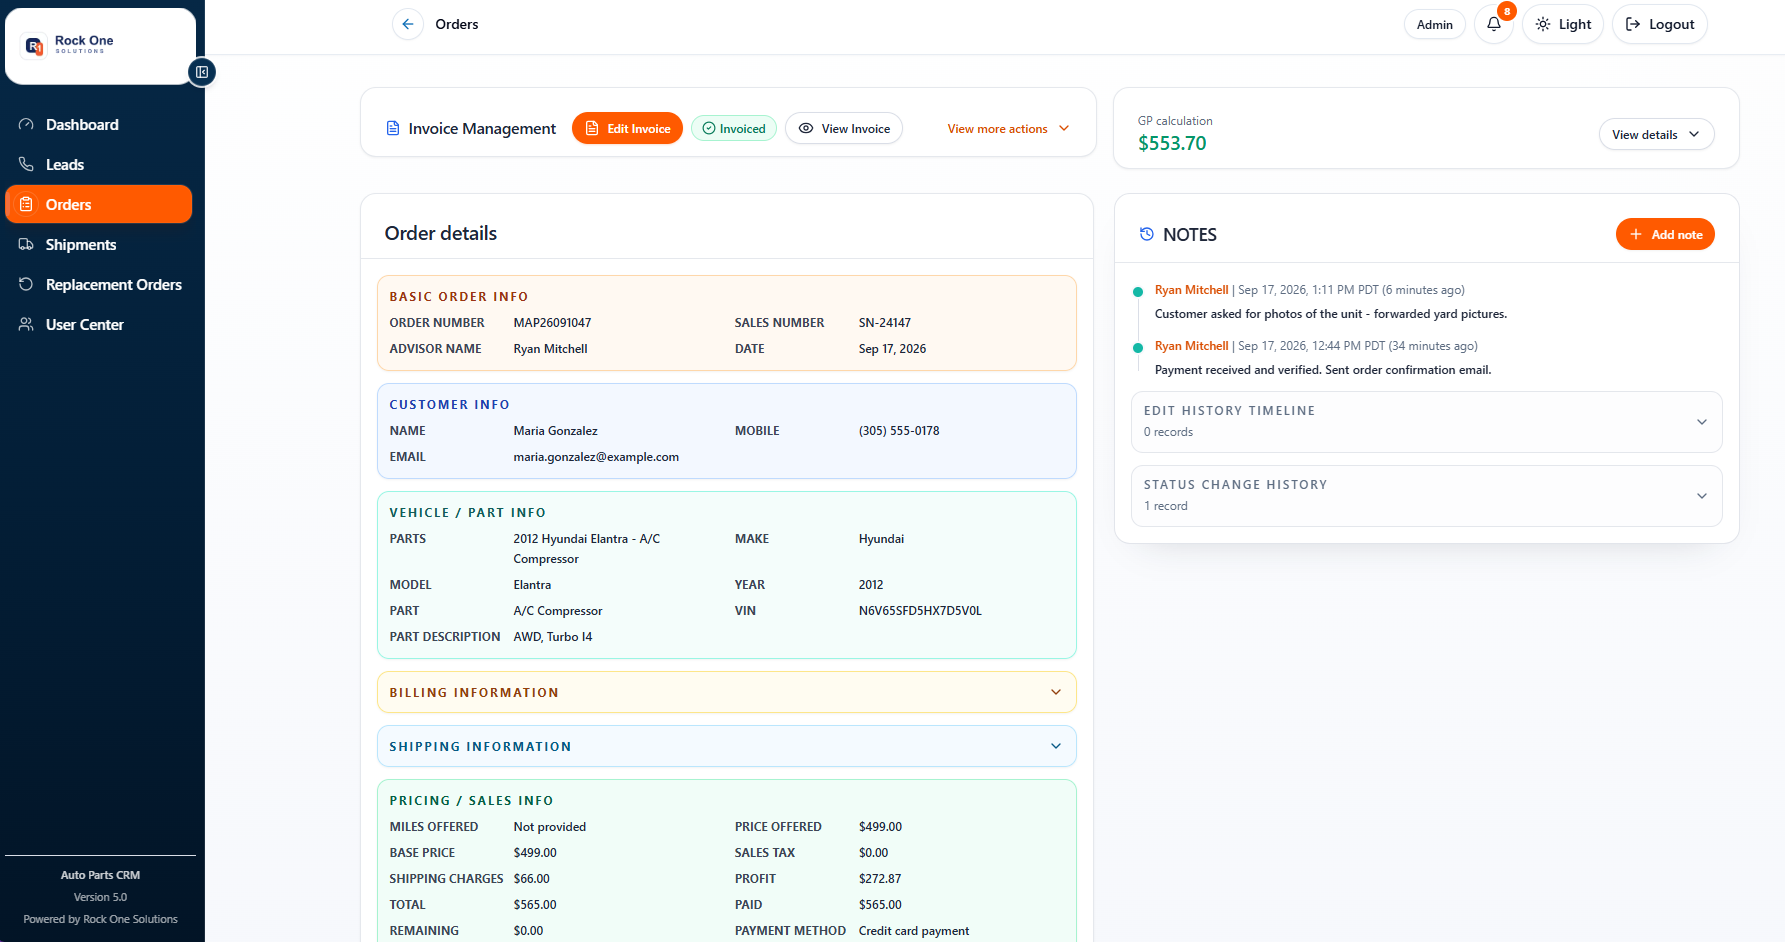Click sales number SN-24147

(x=885, y=323)
